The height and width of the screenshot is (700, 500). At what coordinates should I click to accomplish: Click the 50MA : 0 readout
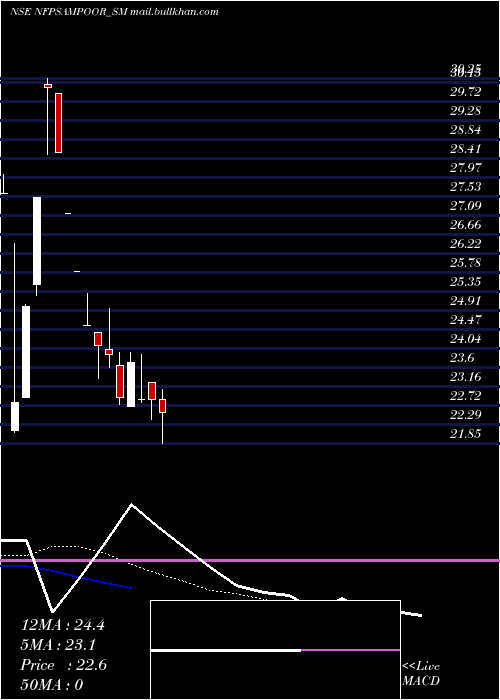pyautogui.click(x=52, y=685)
